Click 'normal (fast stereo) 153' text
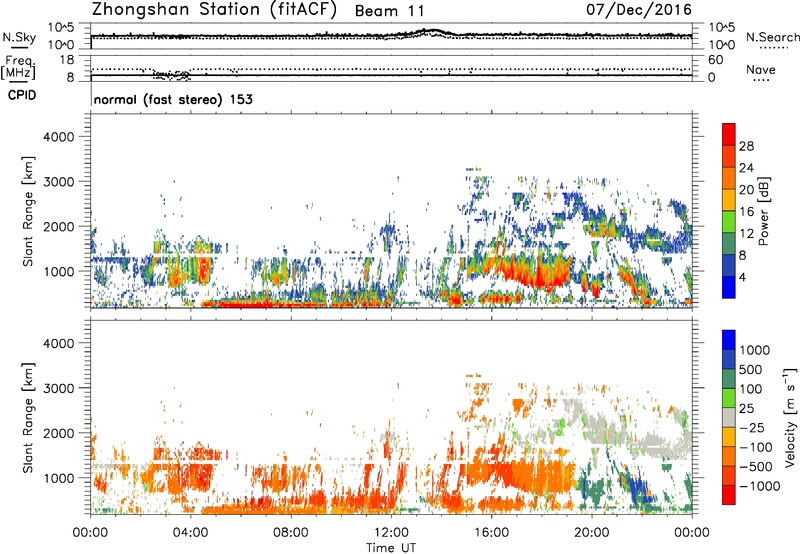This screenshot has width=800, height=554. click(173, 99)
